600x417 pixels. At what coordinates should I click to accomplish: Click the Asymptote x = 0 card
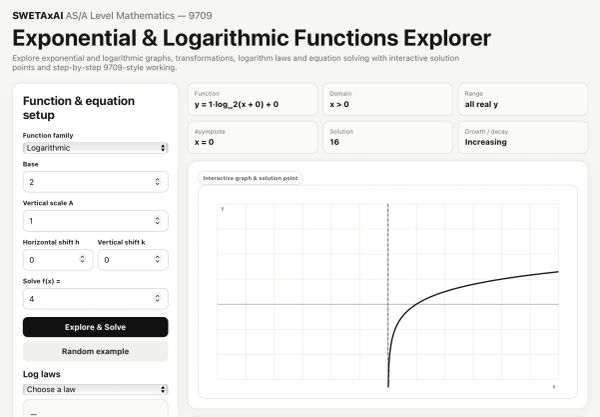pyautogui.click(x=253, y=137)
